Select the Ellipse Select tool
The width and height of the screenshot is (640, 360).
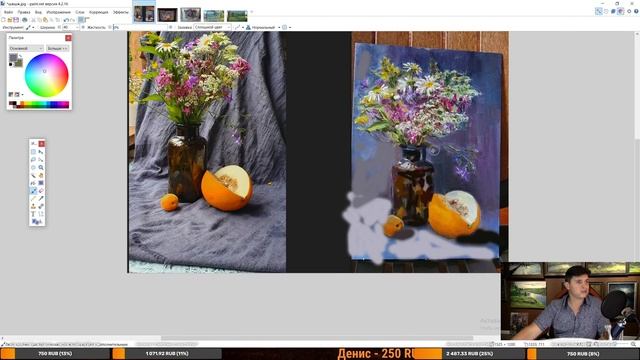click(x=33, y=167)
